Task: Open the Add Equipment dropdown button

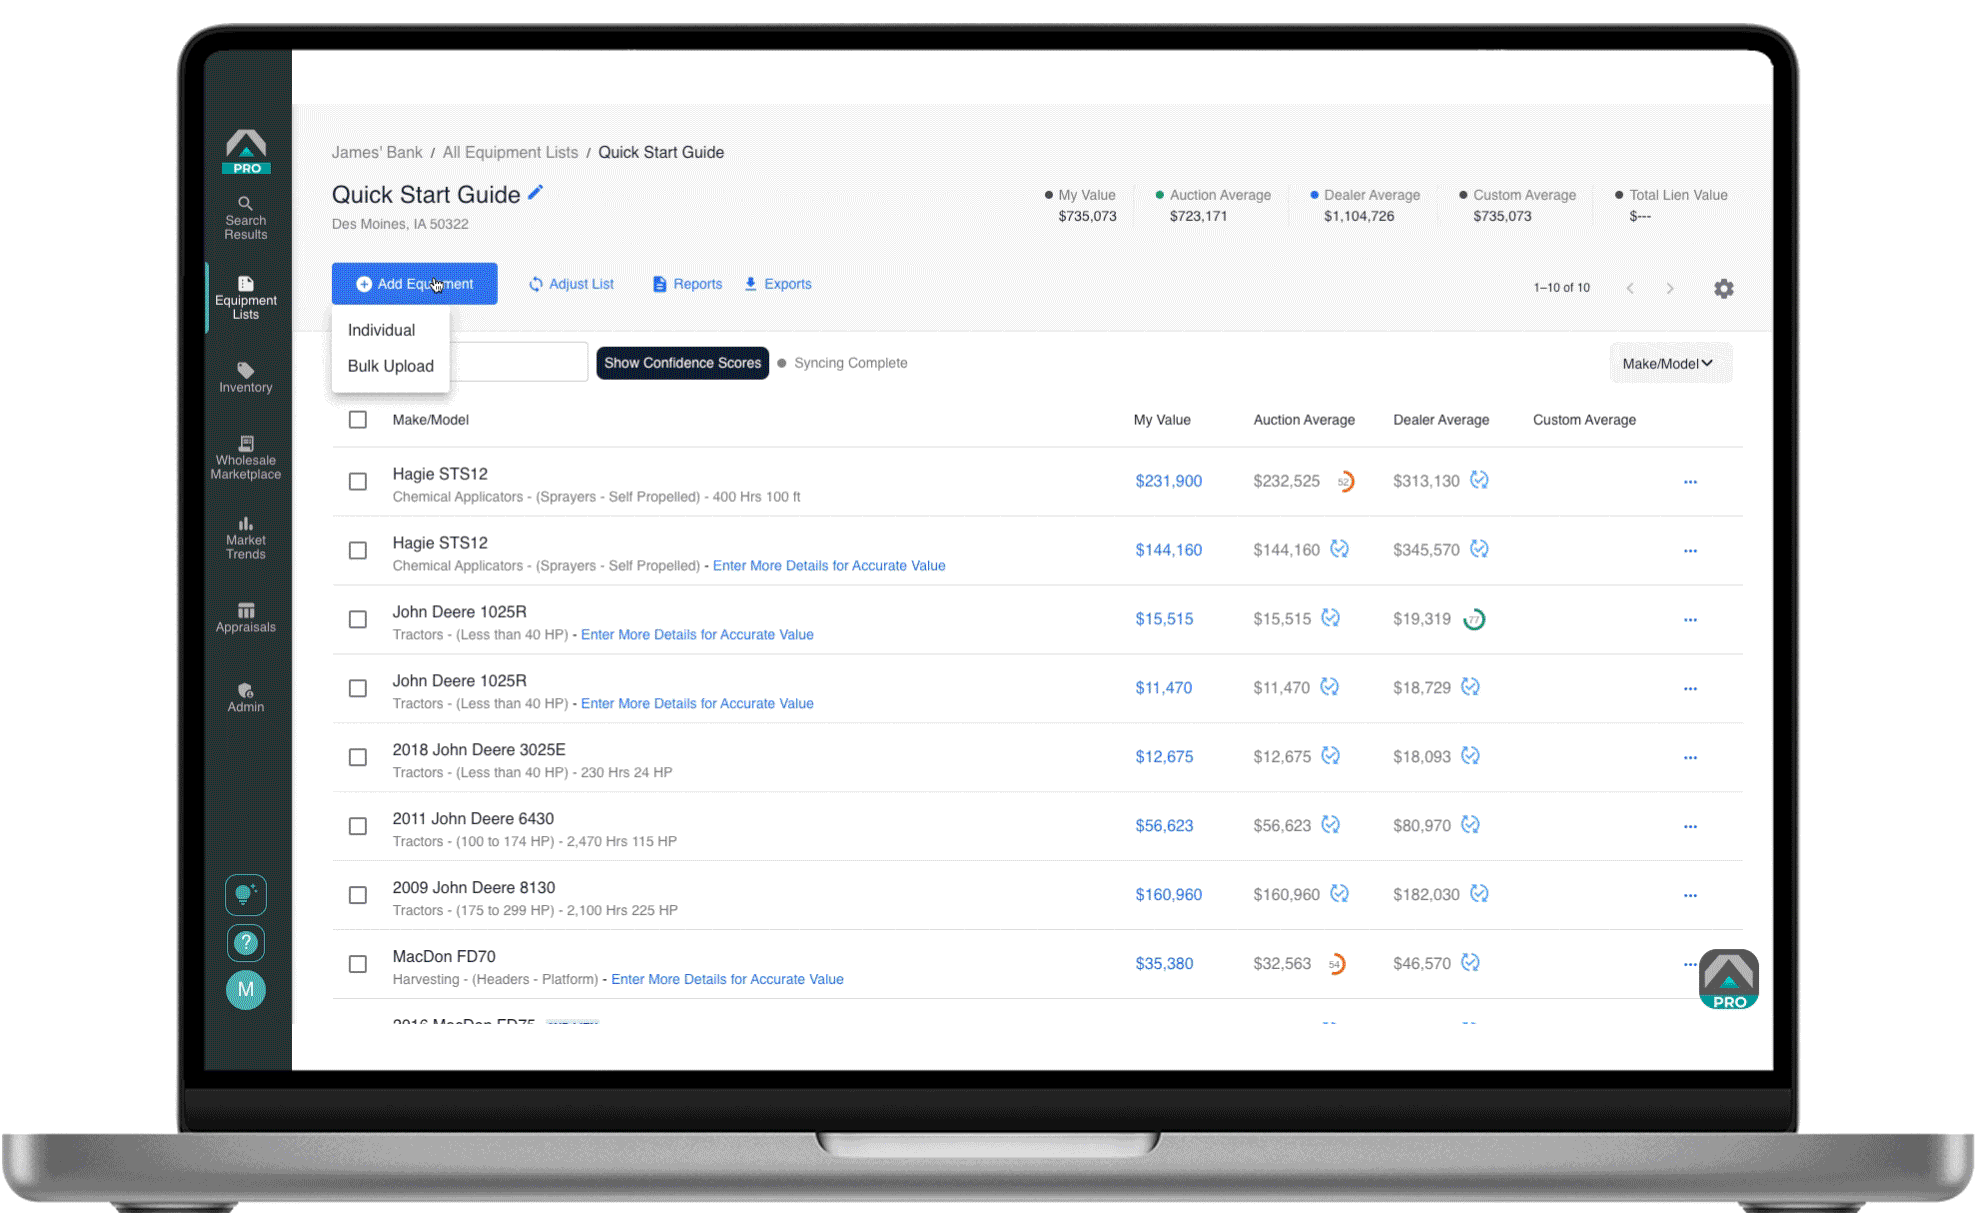Action: pos(414,284)
